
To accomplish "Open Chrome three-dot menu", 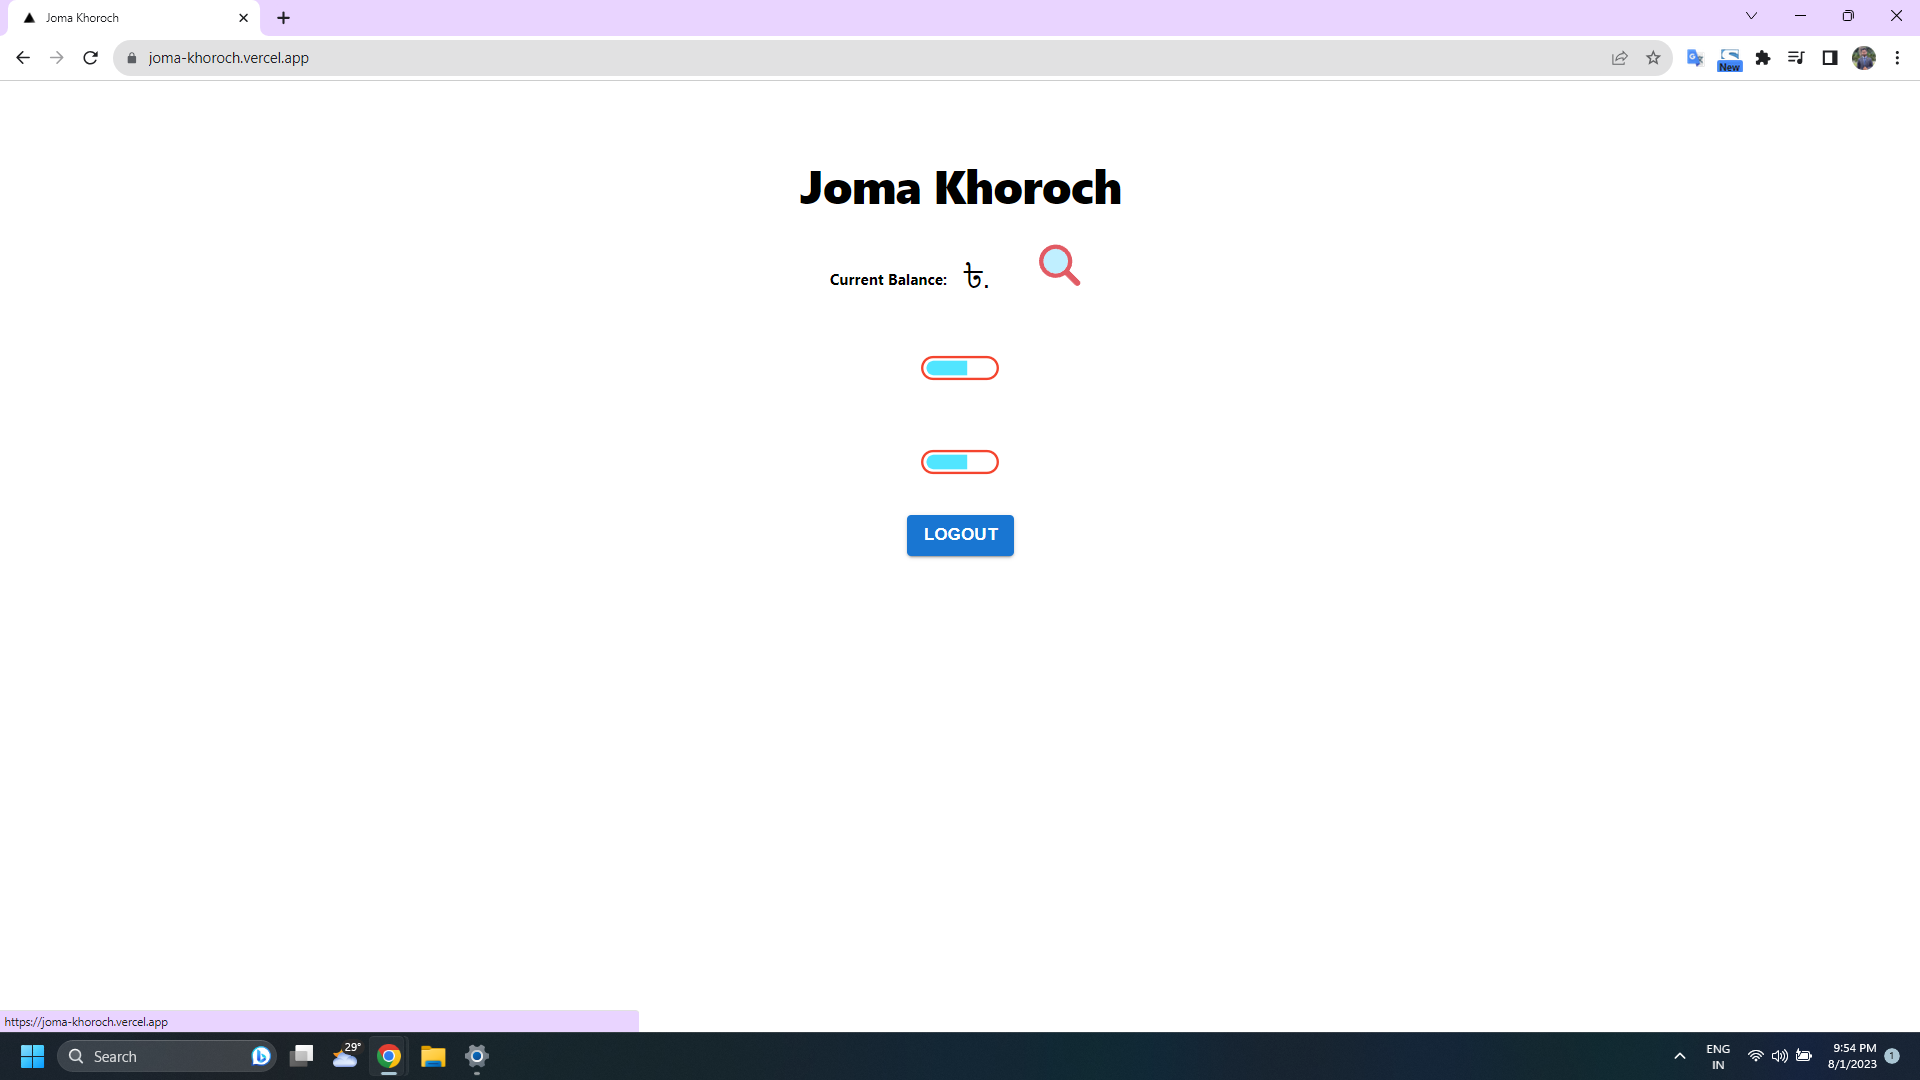I will [x=1897, y=58].
